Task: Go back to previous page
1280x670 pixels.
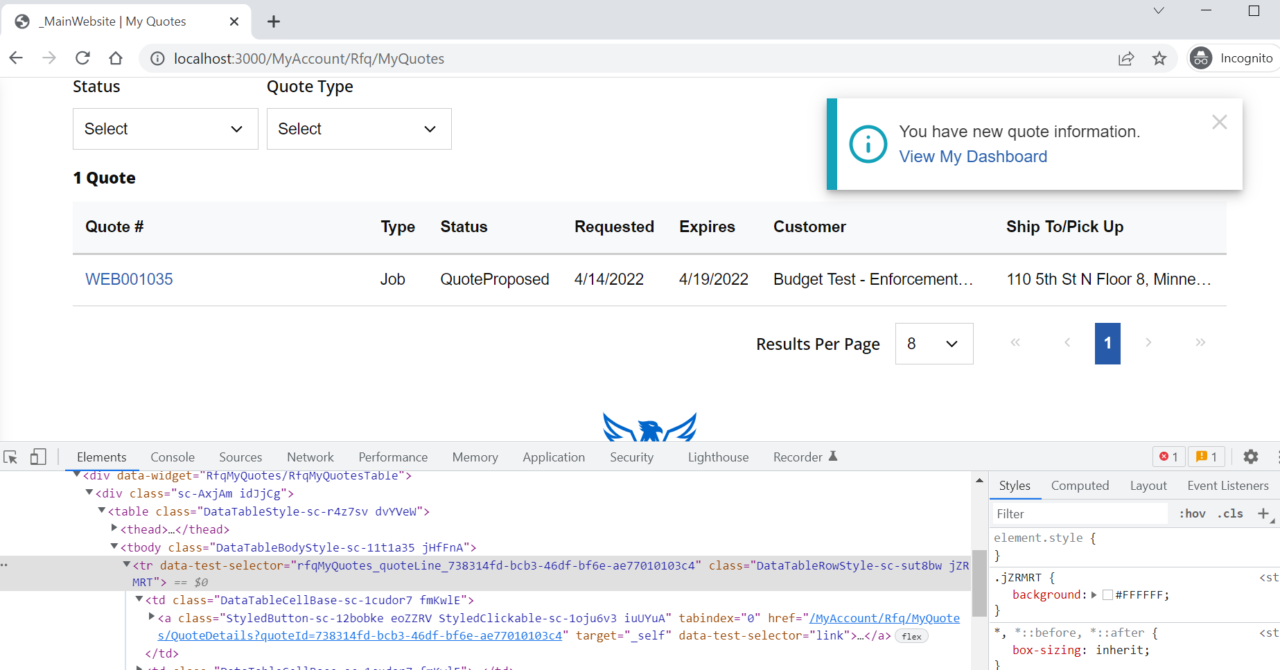Action: [16, 58]
